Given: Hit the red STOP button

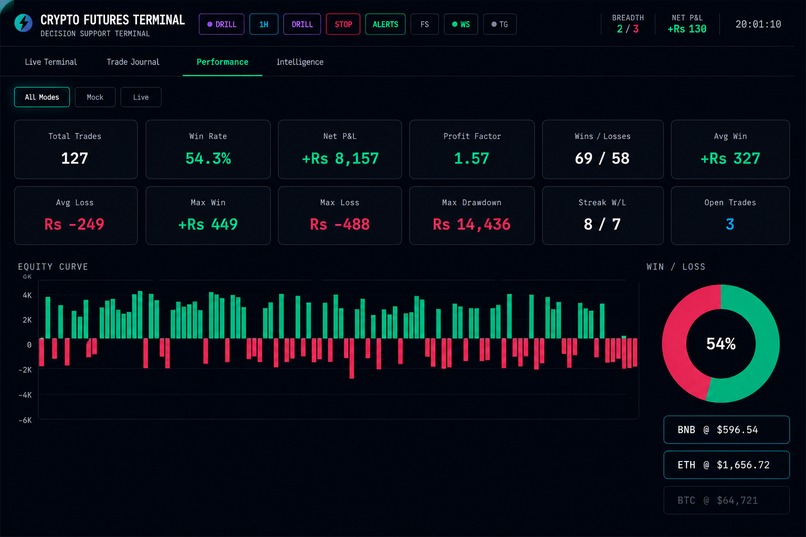Looking at the screenshot, I should 343,24.
